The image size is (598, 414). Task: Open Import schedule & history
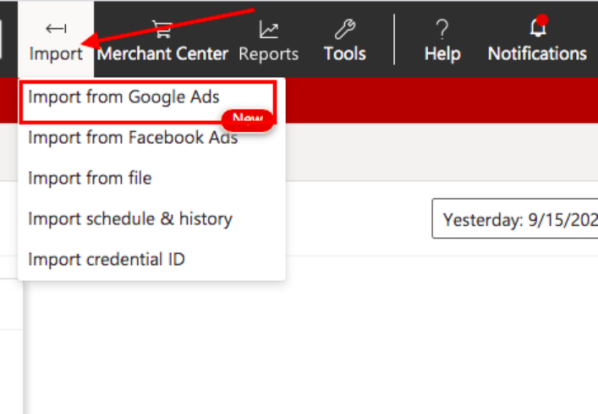coord(130,219)
